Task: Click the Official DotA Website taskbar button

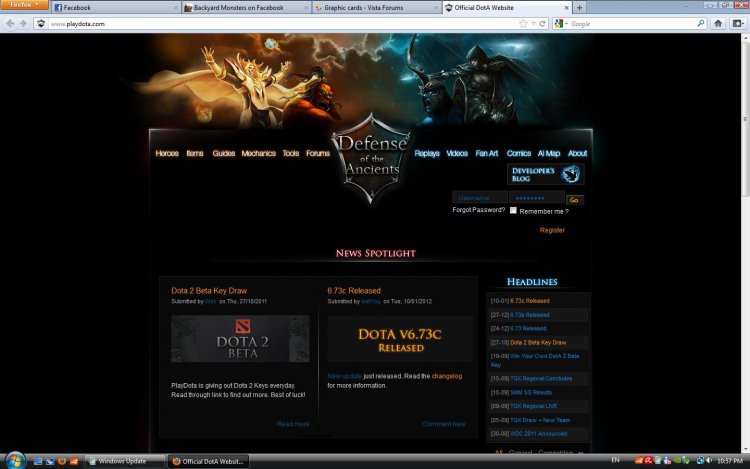Action: (209, 461)
